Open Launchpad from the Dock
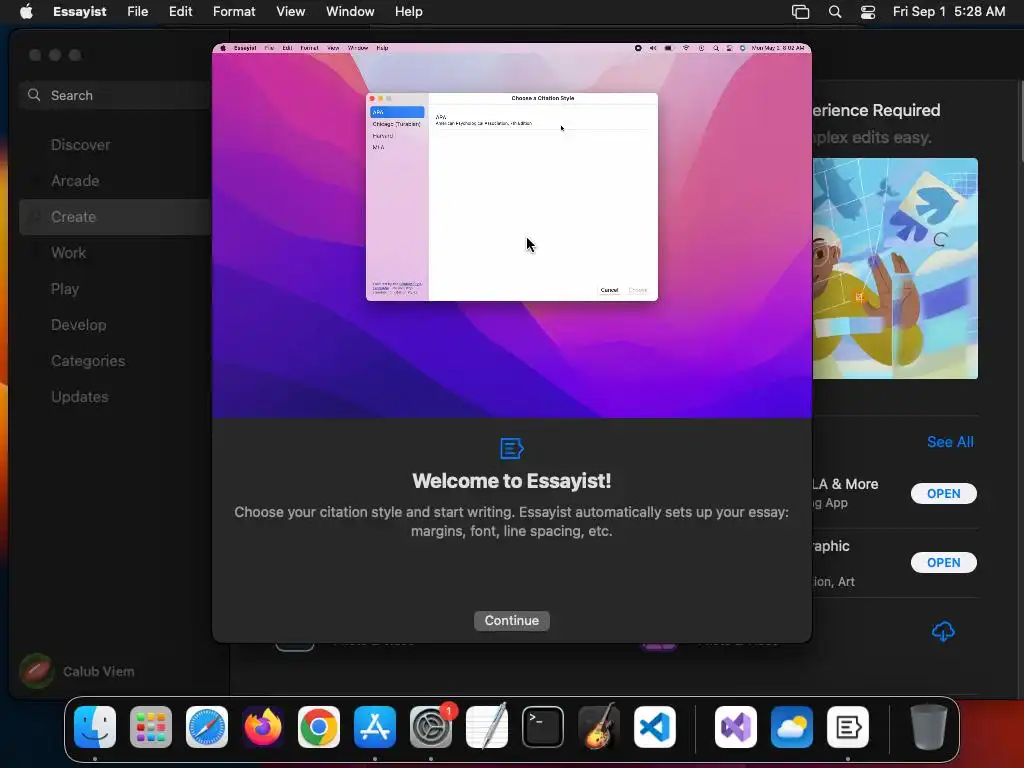This screenshot has height=768, width=1024. click(151, 727)
